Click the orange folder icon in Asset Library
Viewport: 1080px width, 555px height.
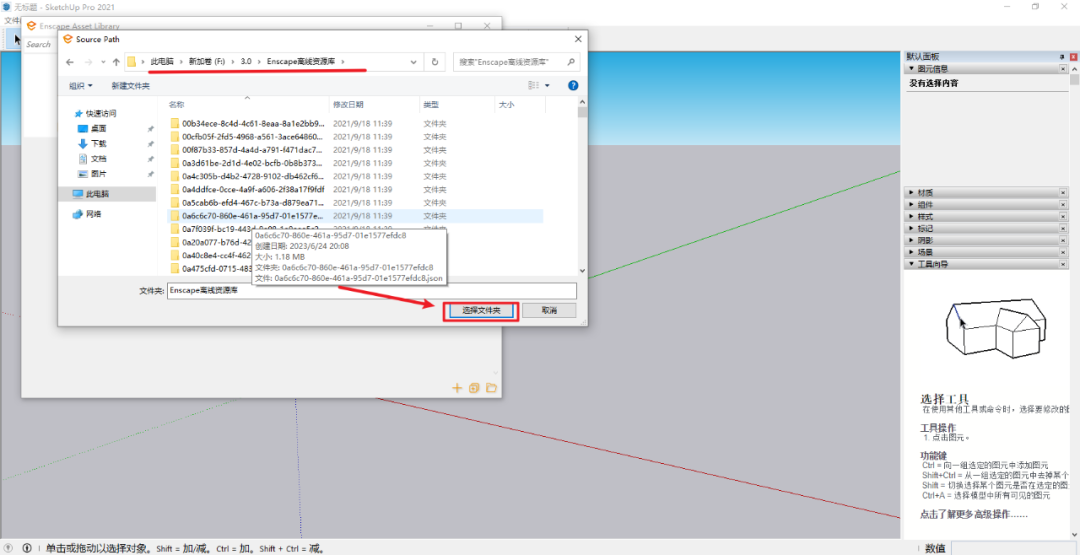(x=491, y=388)
